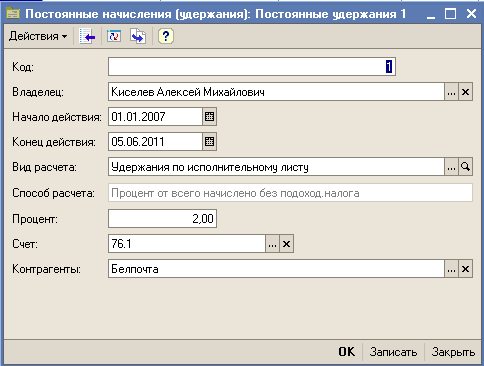484x366 pixels.
Task: Click the magnifier icon for Вид расчета
Action: coord(466,167)
